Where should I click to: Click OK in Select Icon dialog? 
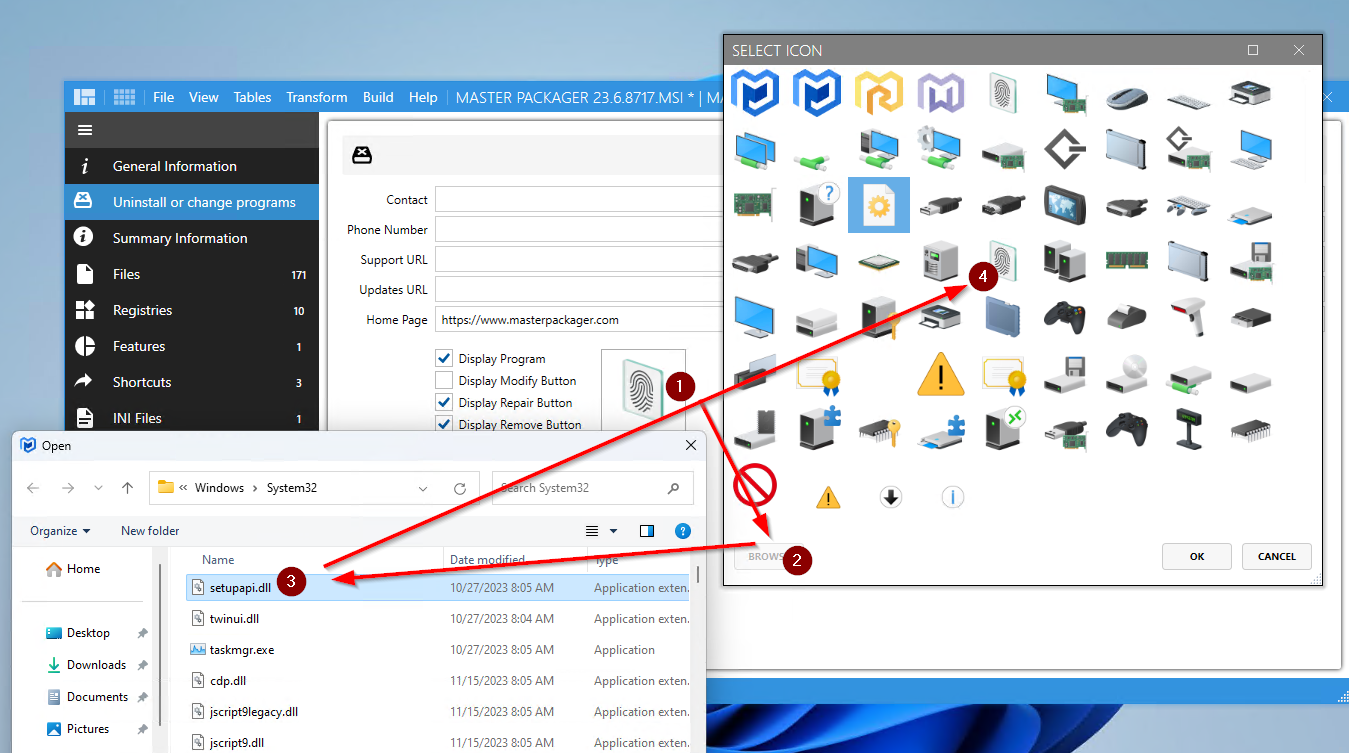tap(1197, 556)
